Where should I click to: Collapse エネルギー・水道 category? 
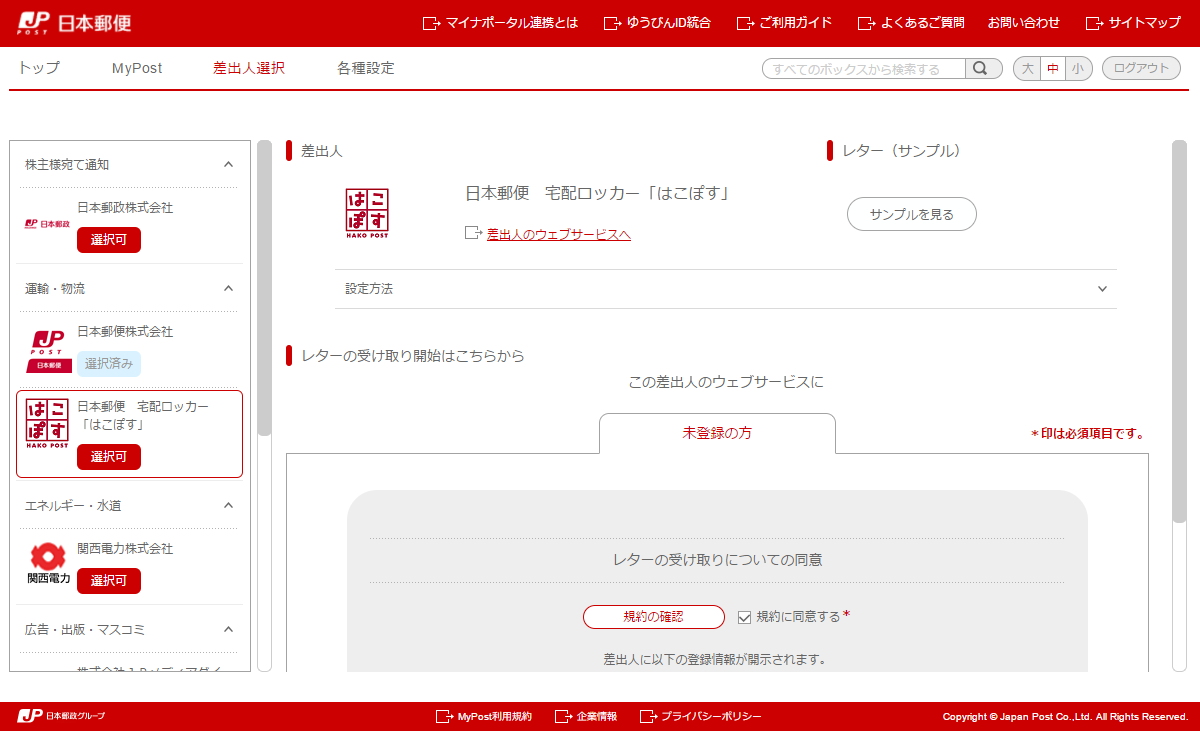pos(228,505)
